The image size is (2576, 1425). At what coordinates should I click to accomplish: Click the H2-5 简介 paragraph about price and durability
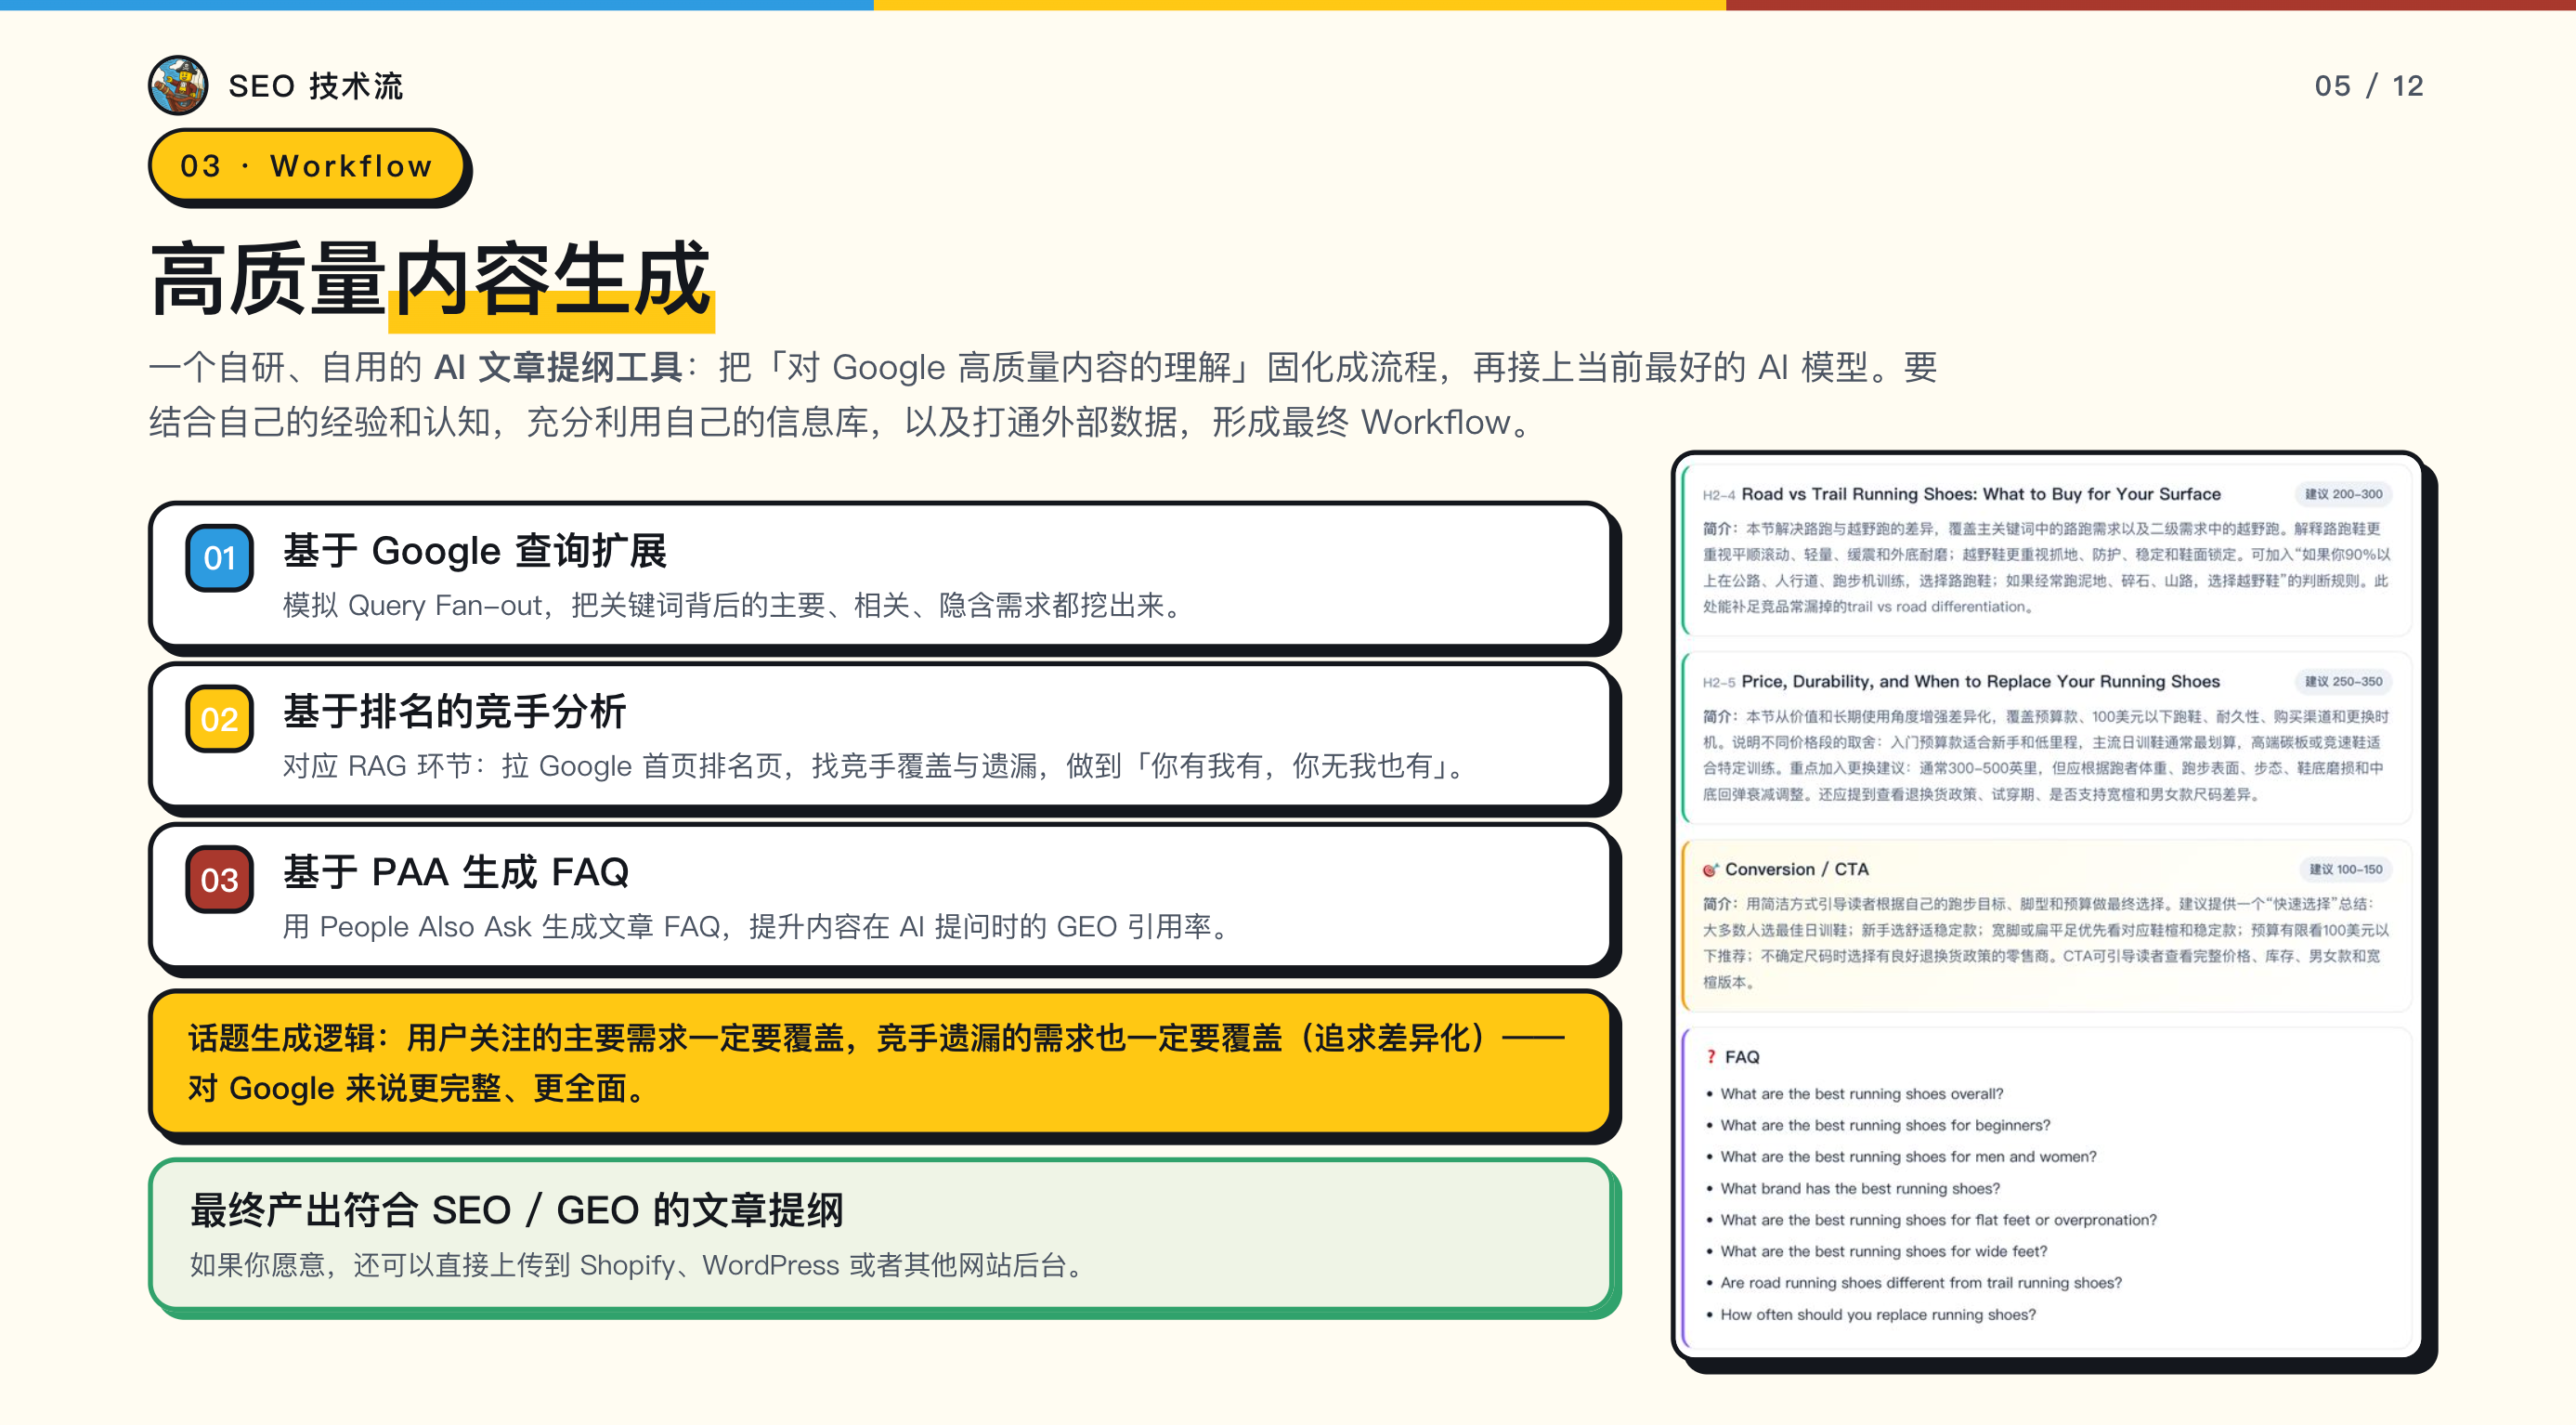point(2046,755)
